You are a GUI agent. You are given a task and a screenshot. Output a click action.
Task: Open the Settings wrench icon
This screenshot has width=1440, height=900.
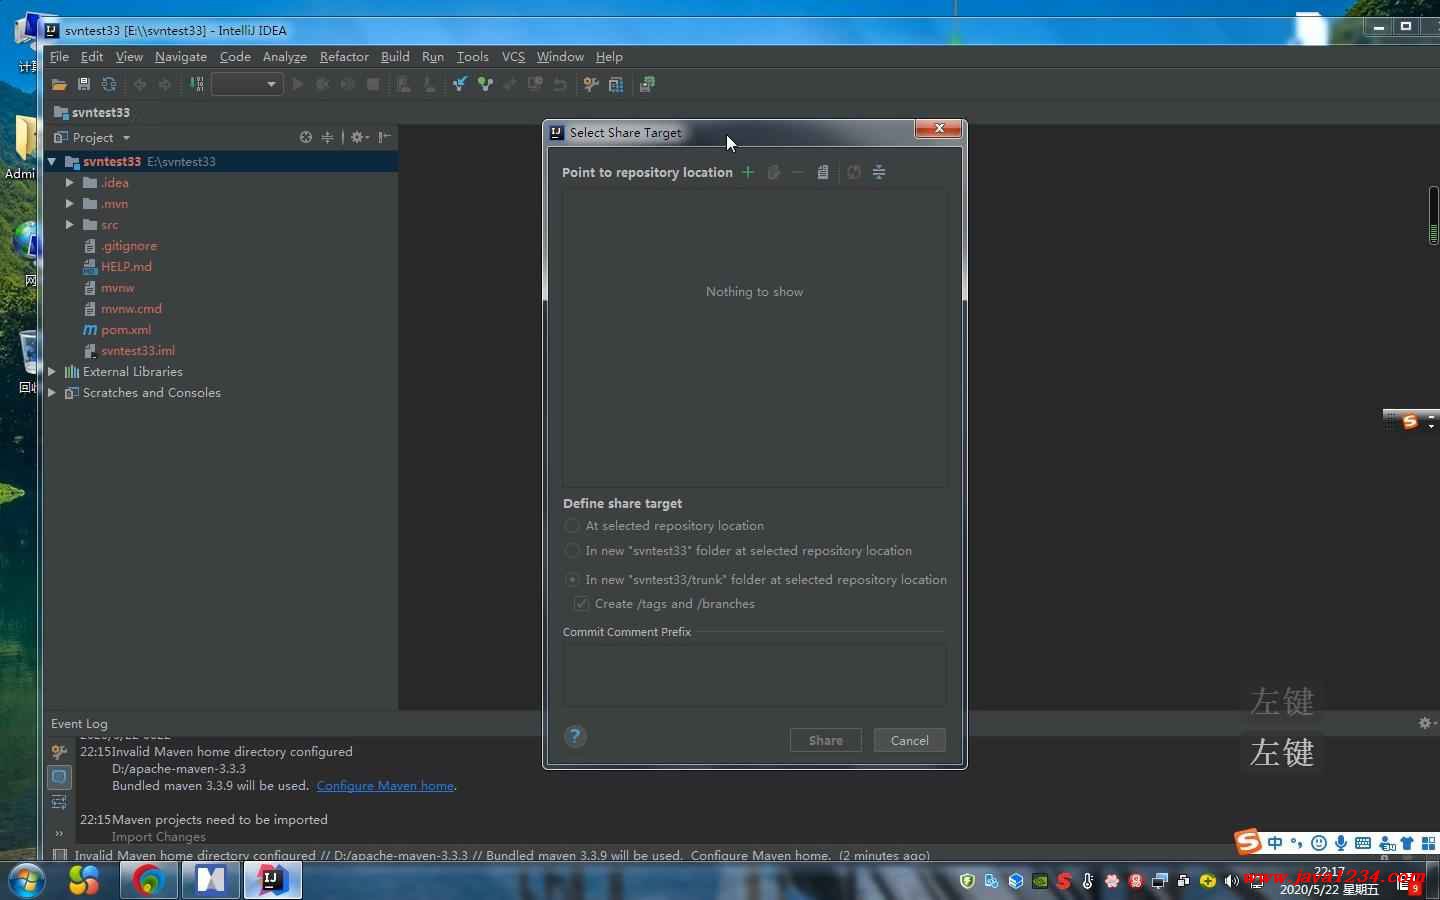point(591,85)
